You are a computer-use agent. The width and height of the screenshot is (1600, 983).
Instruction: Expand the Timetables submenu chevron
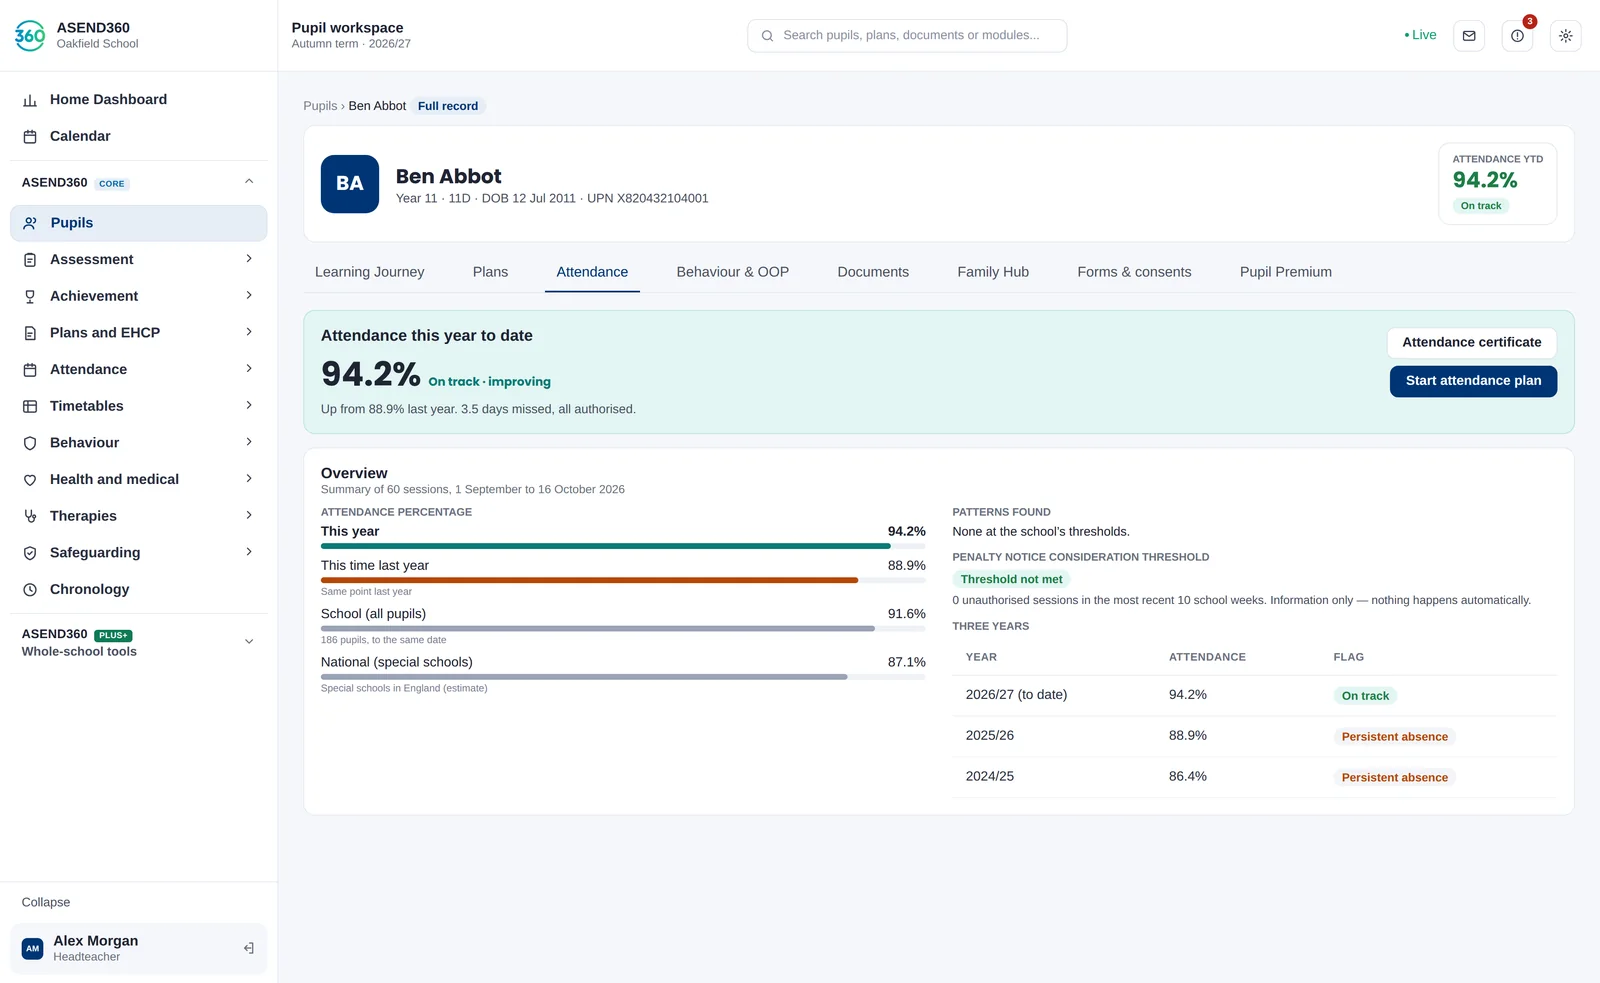click(249, 406)
